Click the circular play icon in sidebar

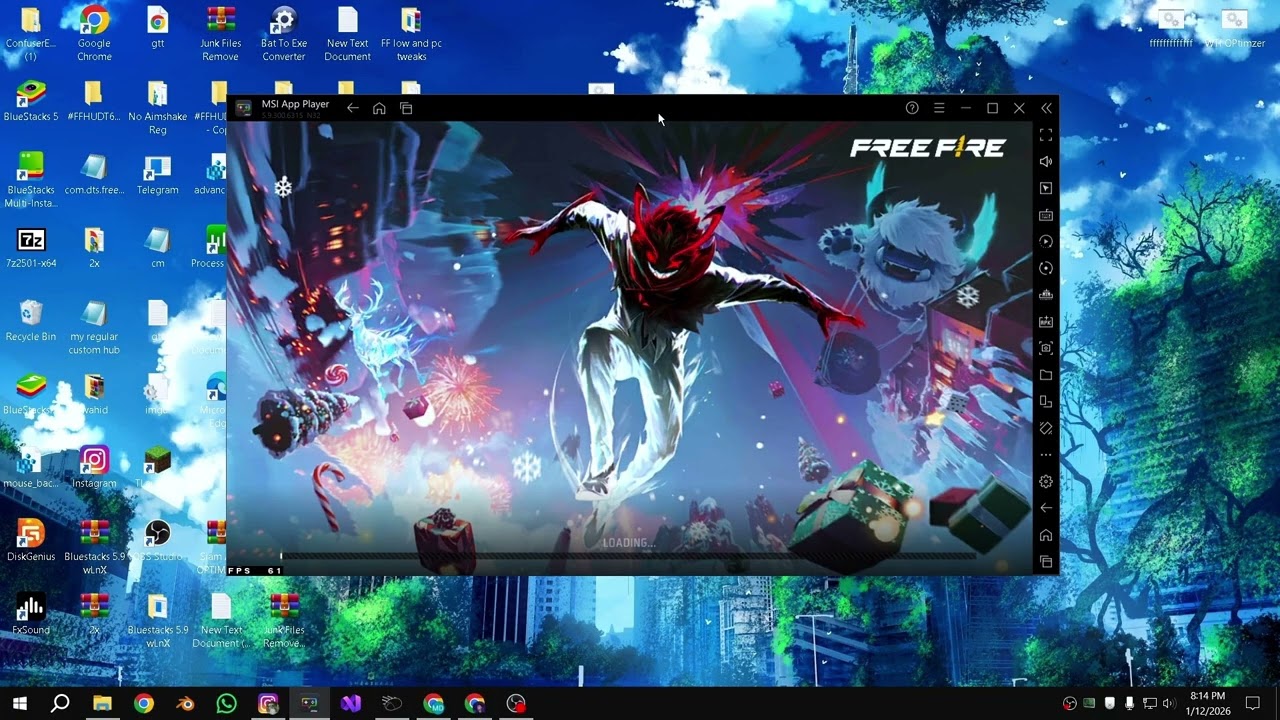click(x=1046, y=242)
